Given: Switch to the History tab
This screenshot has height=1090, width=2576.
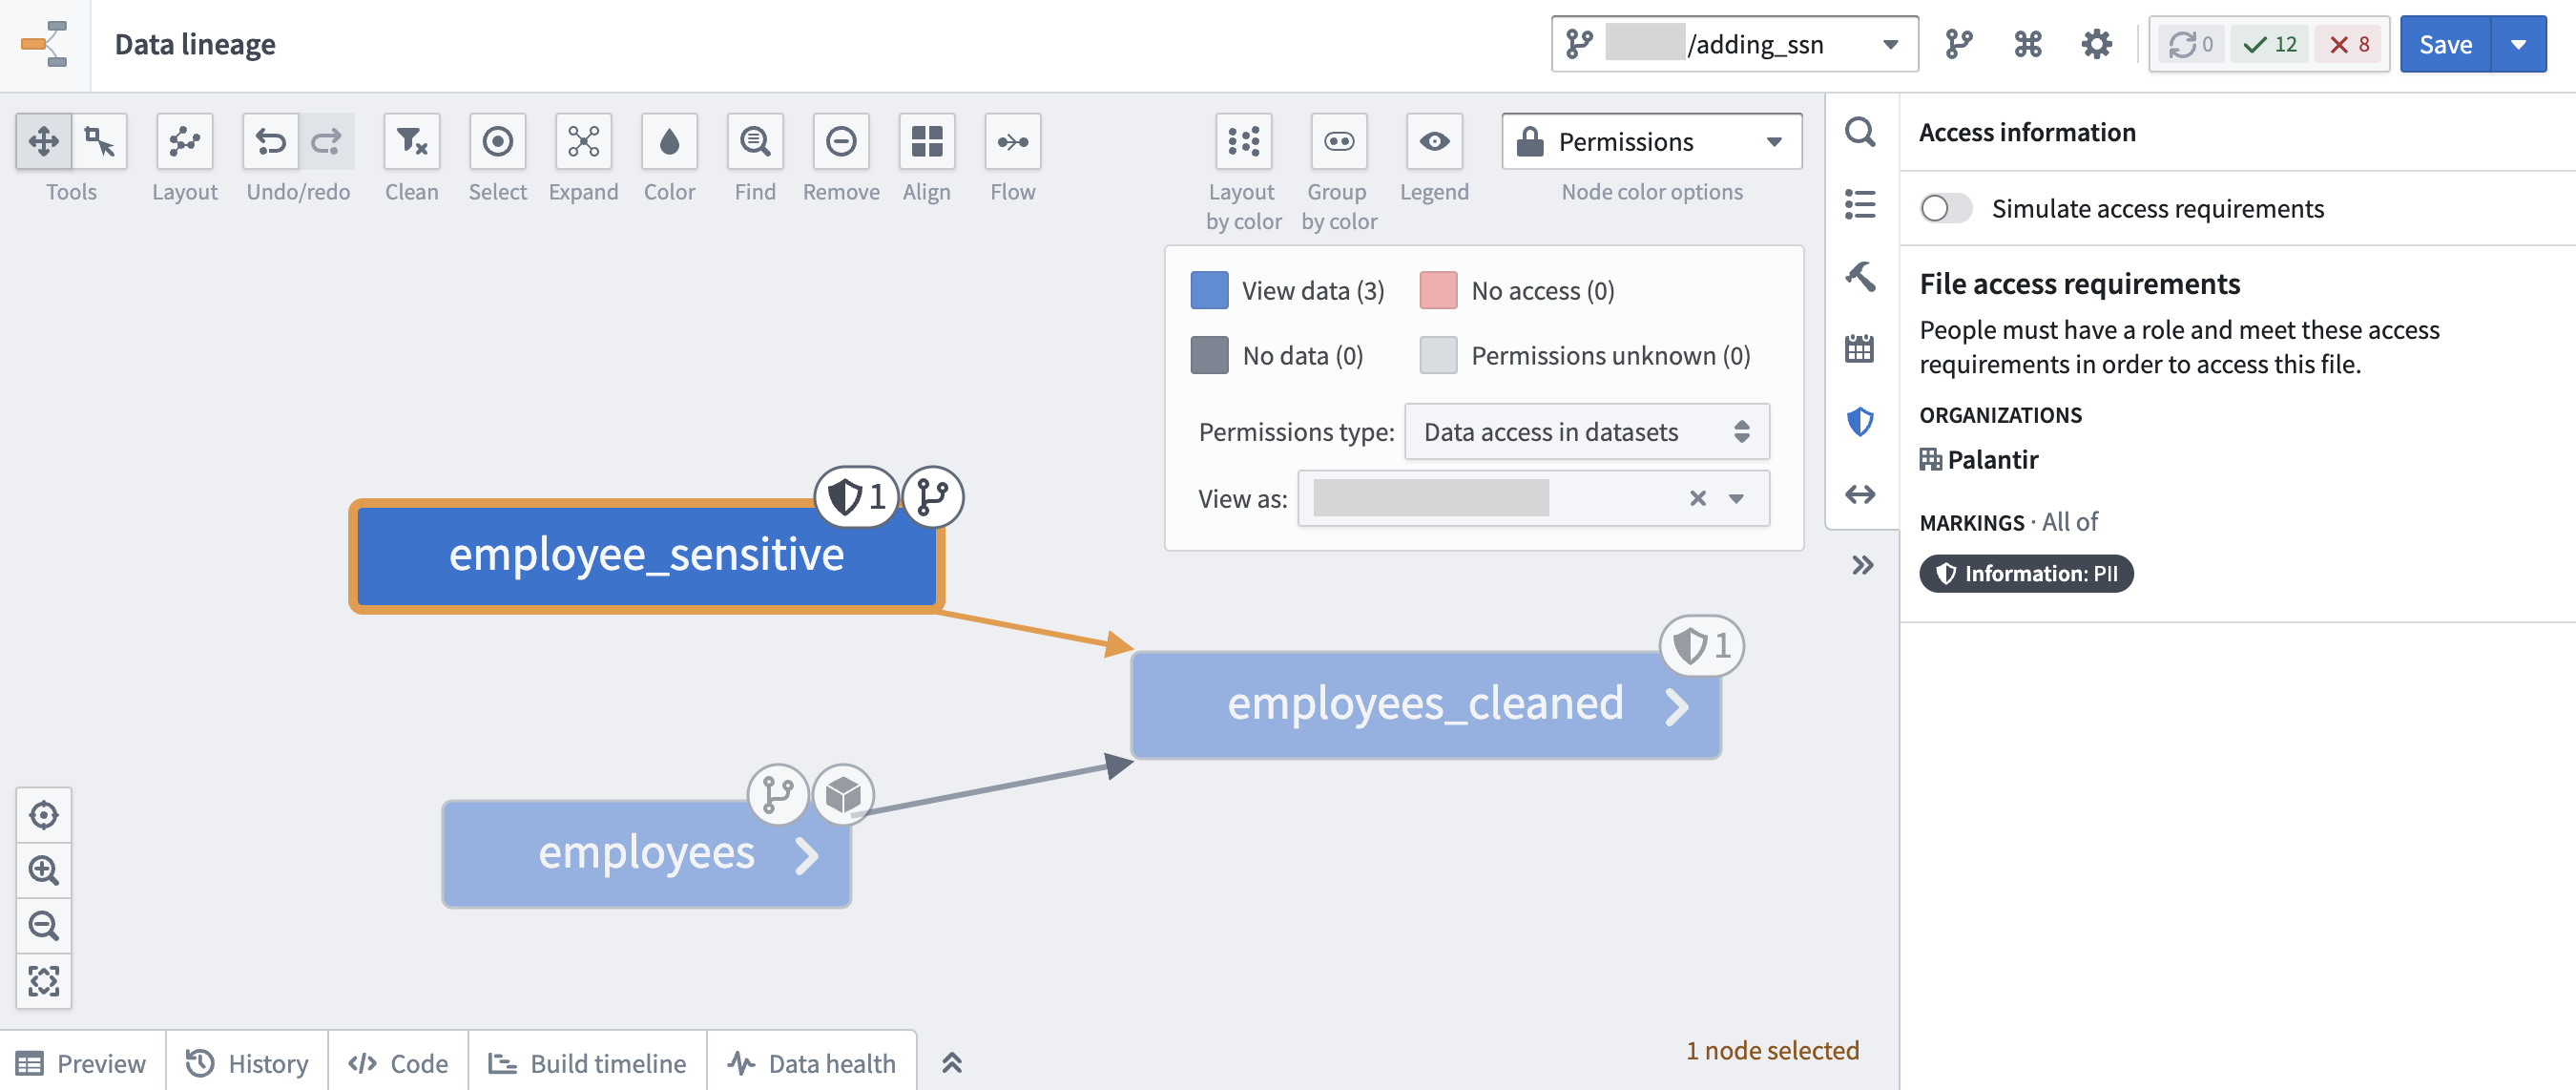Looking at the screenshot, I should tap(247, 1062).
